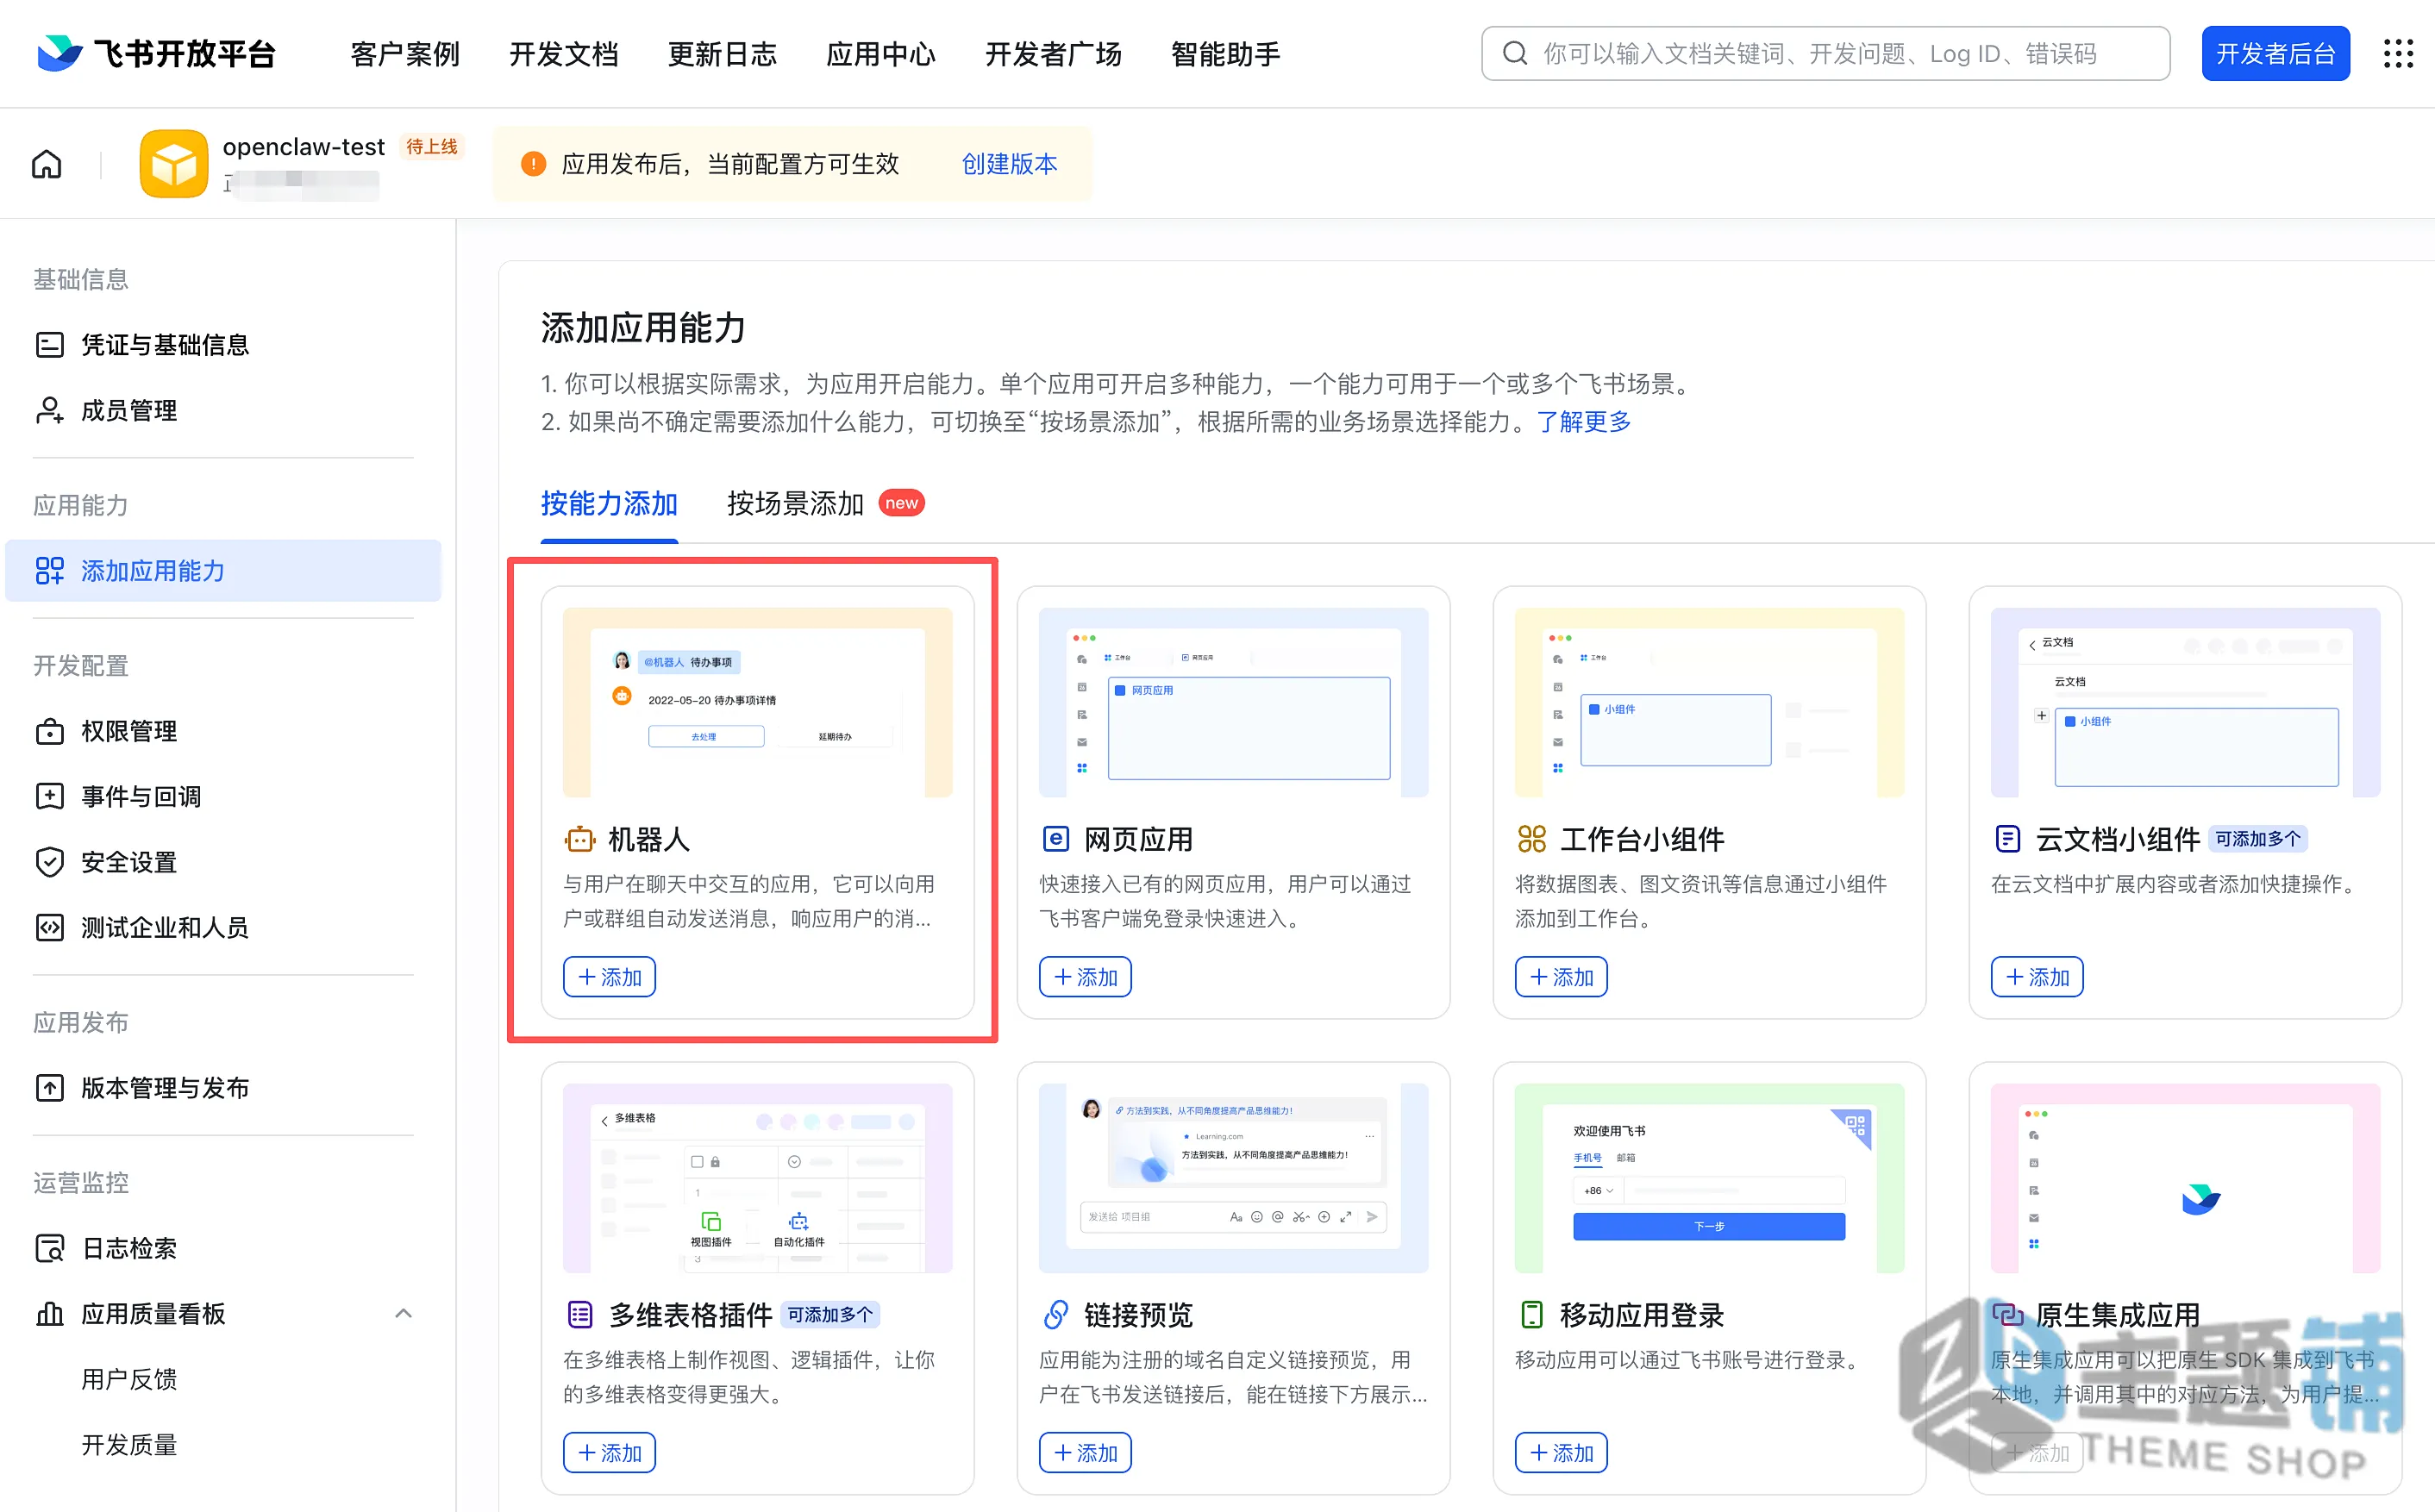This screenshot has width=2435, height=1512.
Task: Open 开发者广场 in top navigation
Action: pyautogui.click(x=1053, y=53)
